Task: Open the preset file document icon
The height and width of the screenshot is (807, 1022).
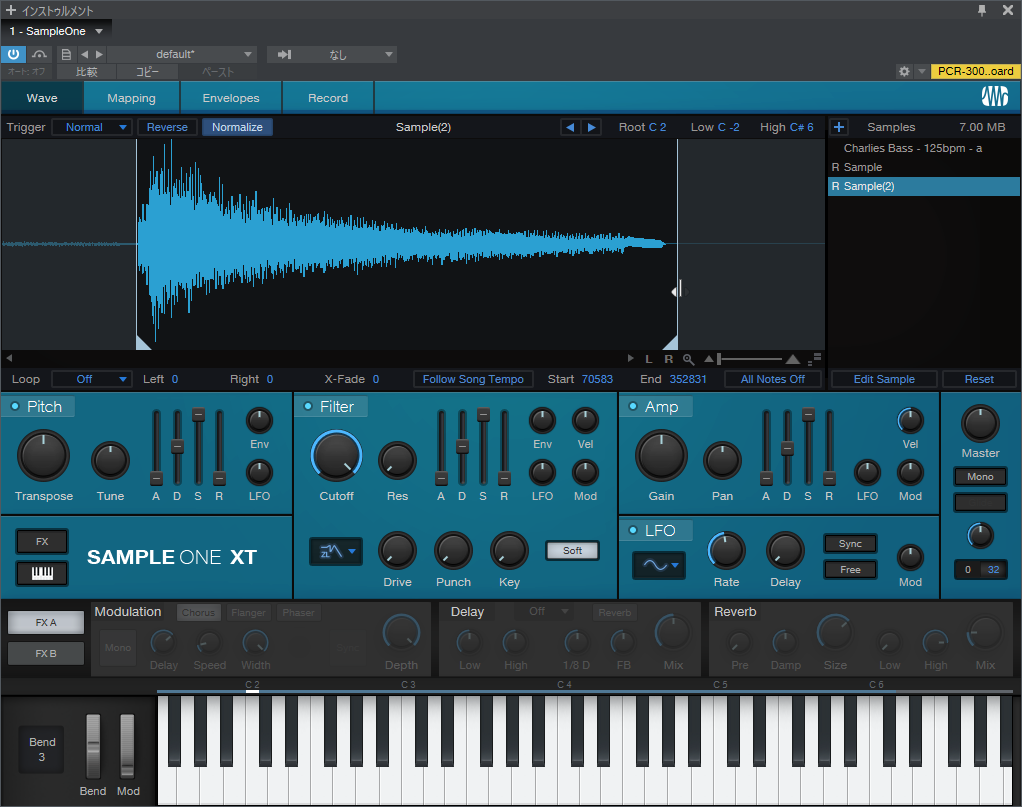Action: (x=66, y=55)
